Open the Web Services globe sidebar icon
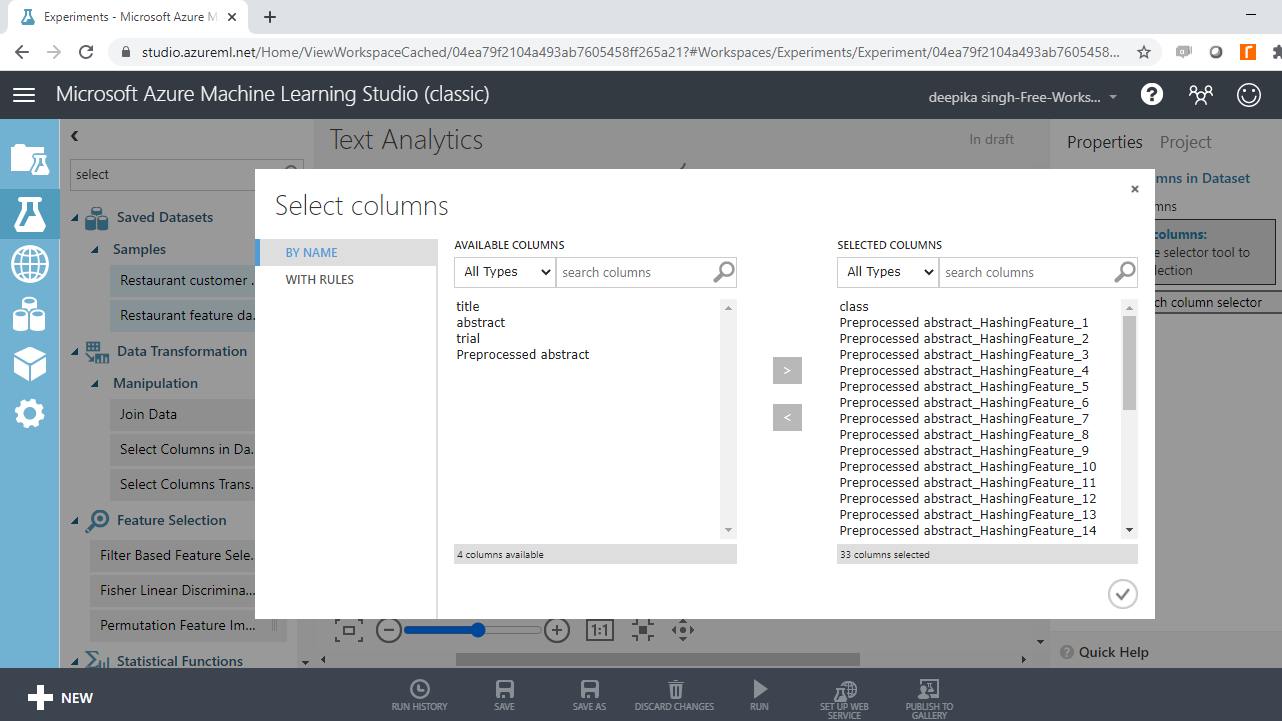 pyautogui.click(x=29, y=264)
